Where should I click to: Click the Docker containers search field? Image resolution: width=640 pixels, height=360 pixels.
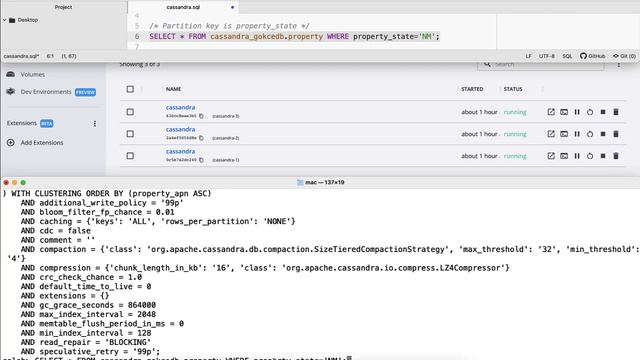coord(540,64)
